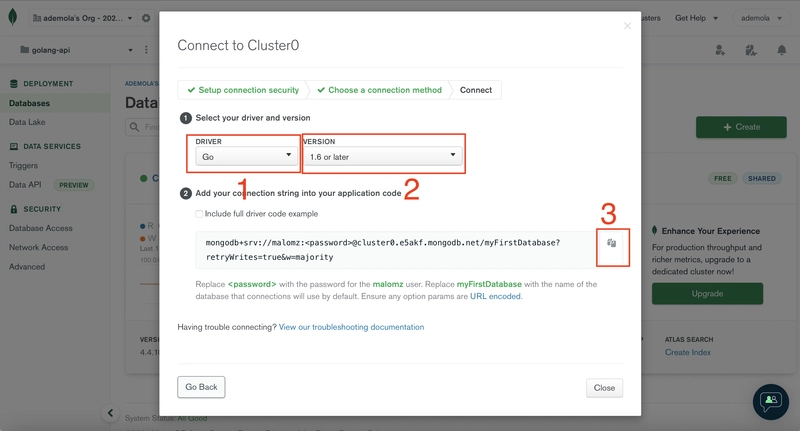Open Data API in the sidebar
The height and width of the screenshot is (431, 800).
tap(25, 185)
